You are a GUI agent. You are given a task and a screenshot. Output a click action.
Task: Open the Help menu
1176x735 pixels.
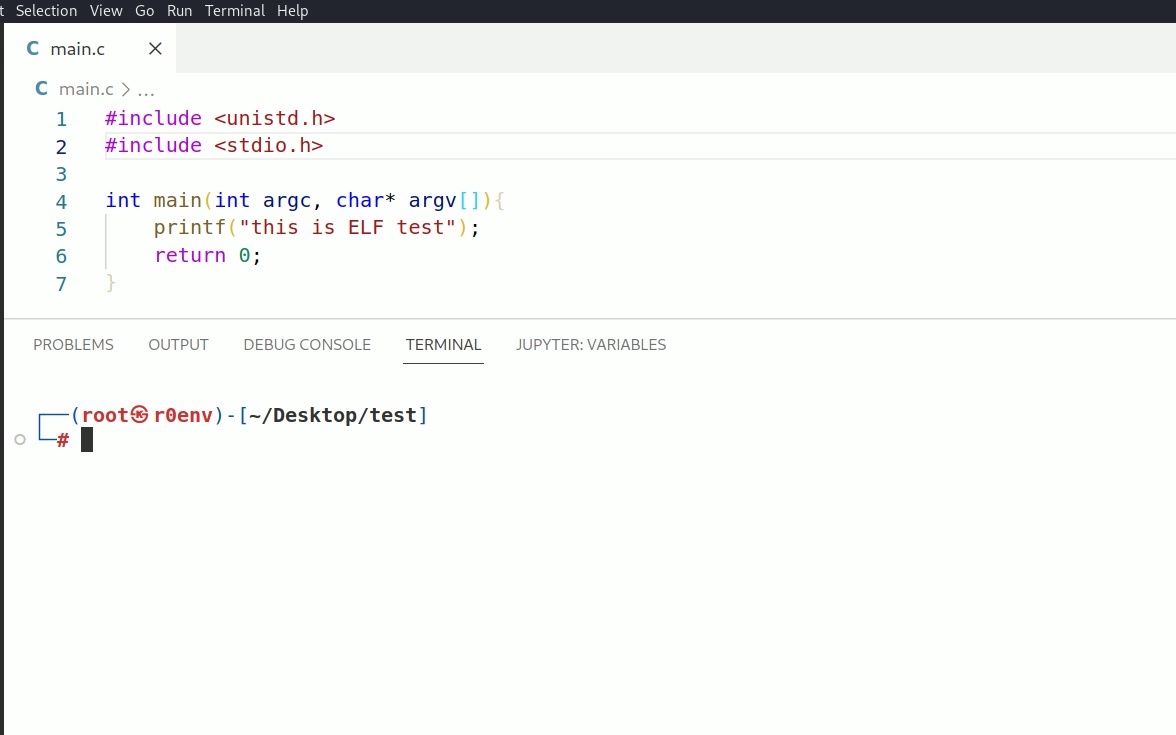tap(292, 10)
